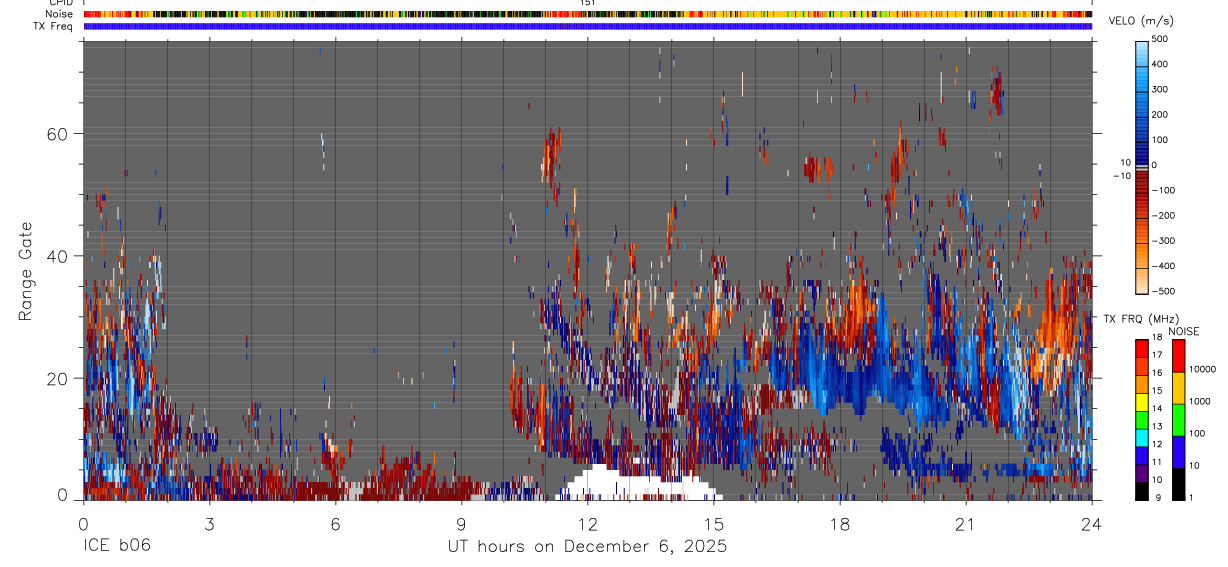Click the x-axis tick label 3

click(209, 525)
